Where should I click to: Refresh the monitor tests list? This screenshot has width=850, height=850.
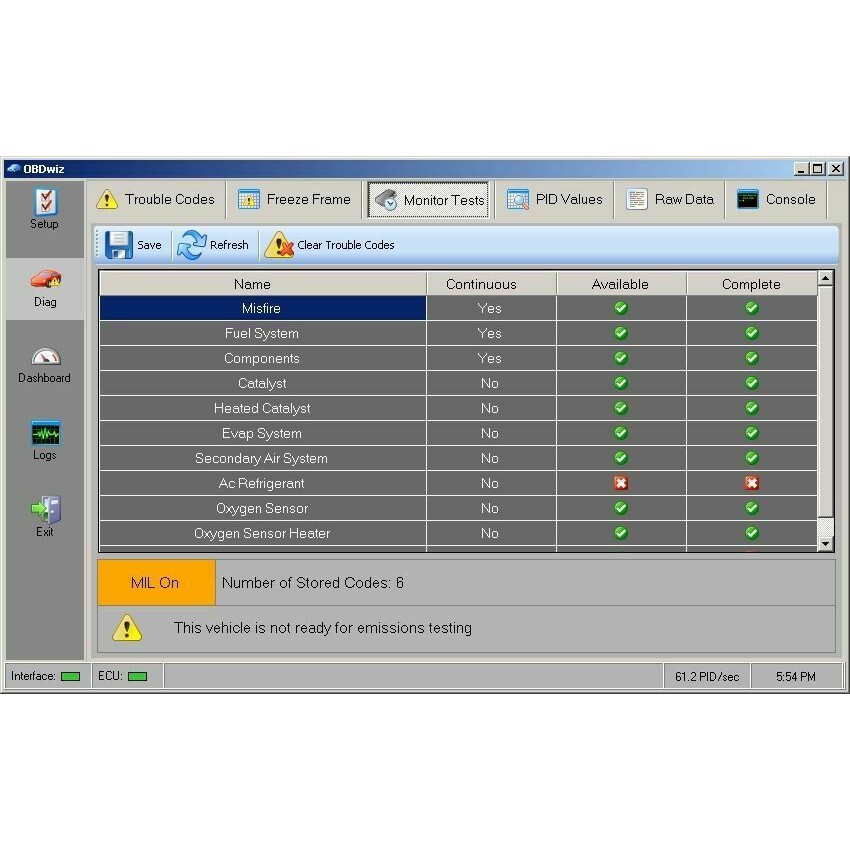pyautogui.click(x=213, y=245)
